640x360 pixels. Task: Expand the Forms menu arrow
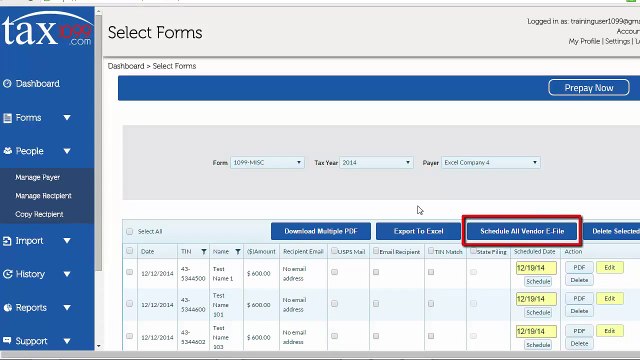tap(67, 118)
